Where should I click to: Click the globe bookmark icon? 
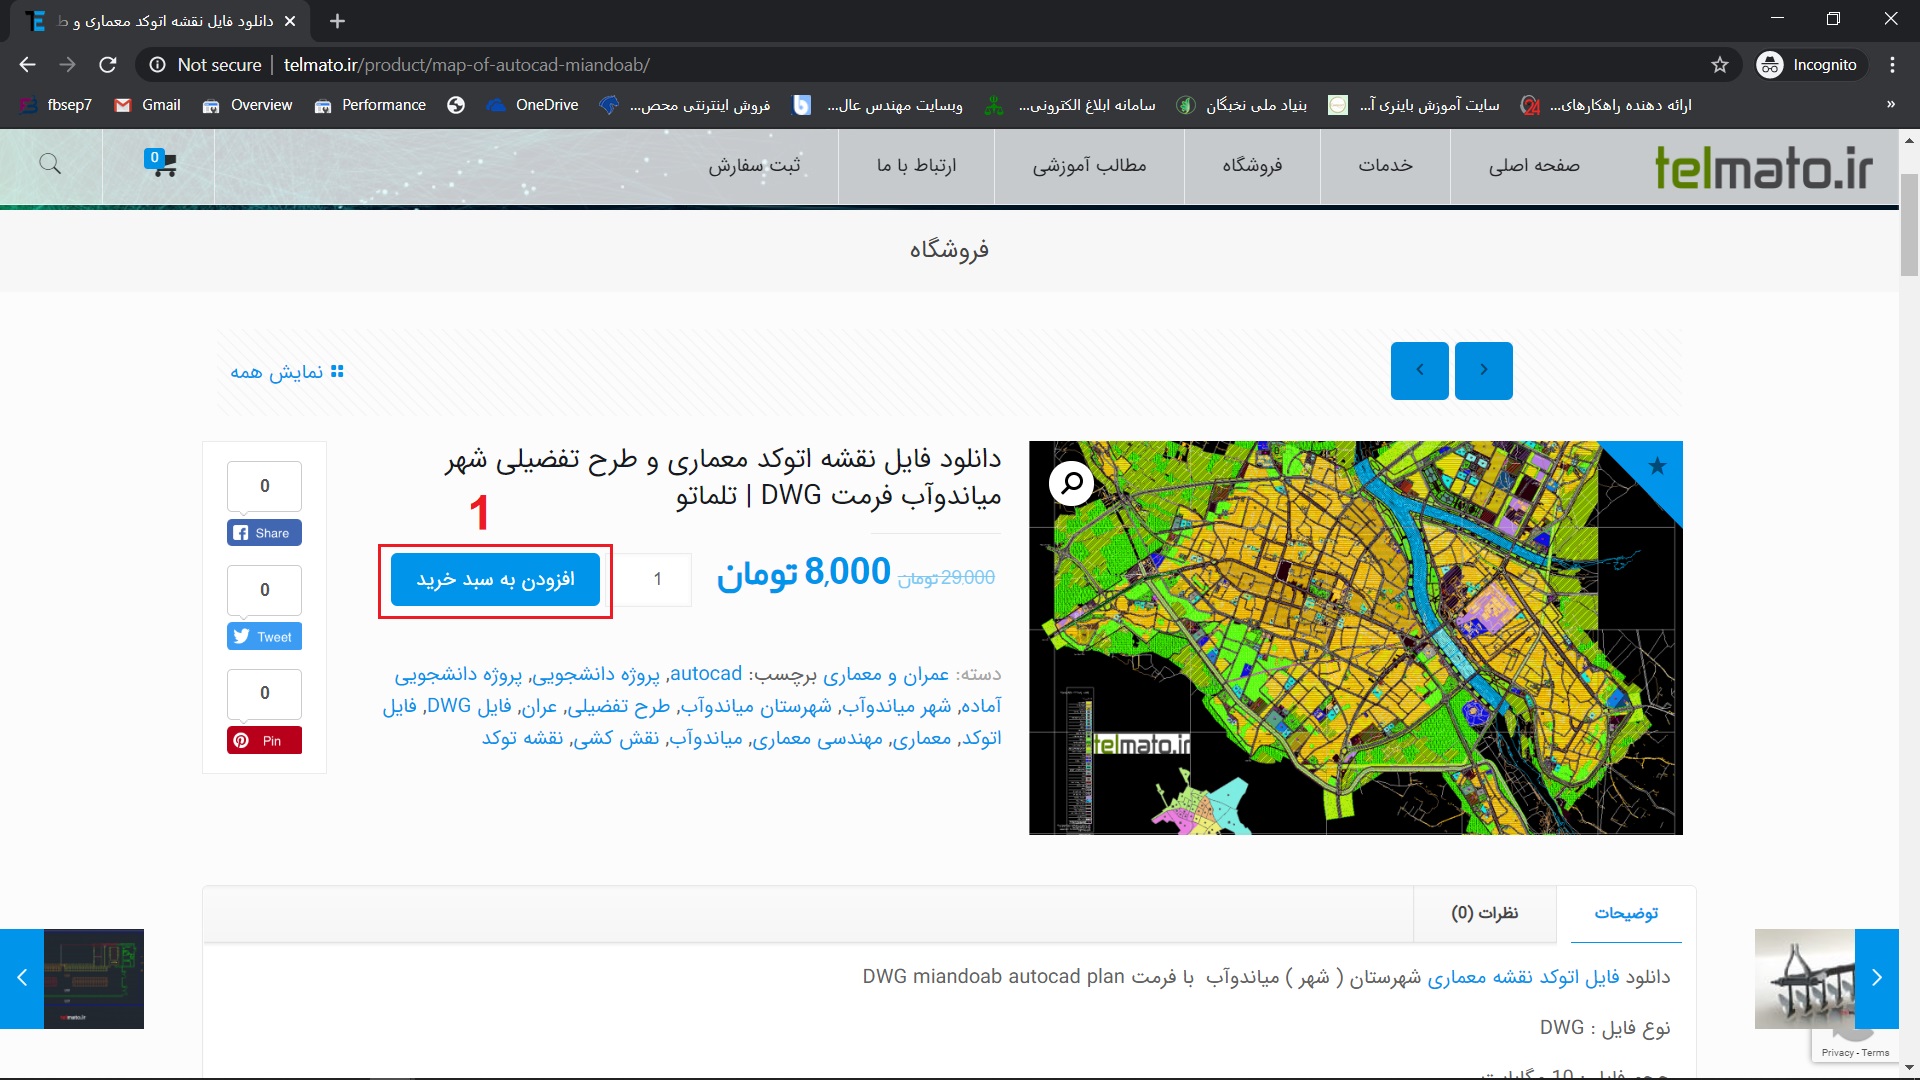pos(456,105)
